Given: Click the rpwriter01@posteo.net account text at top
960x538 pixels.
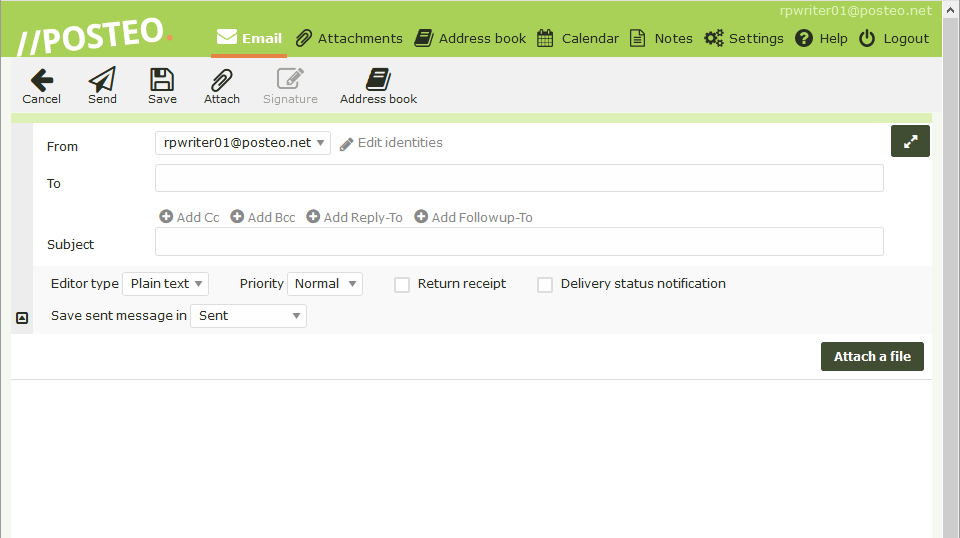Looking at the screenshot, I should (855, 10).
